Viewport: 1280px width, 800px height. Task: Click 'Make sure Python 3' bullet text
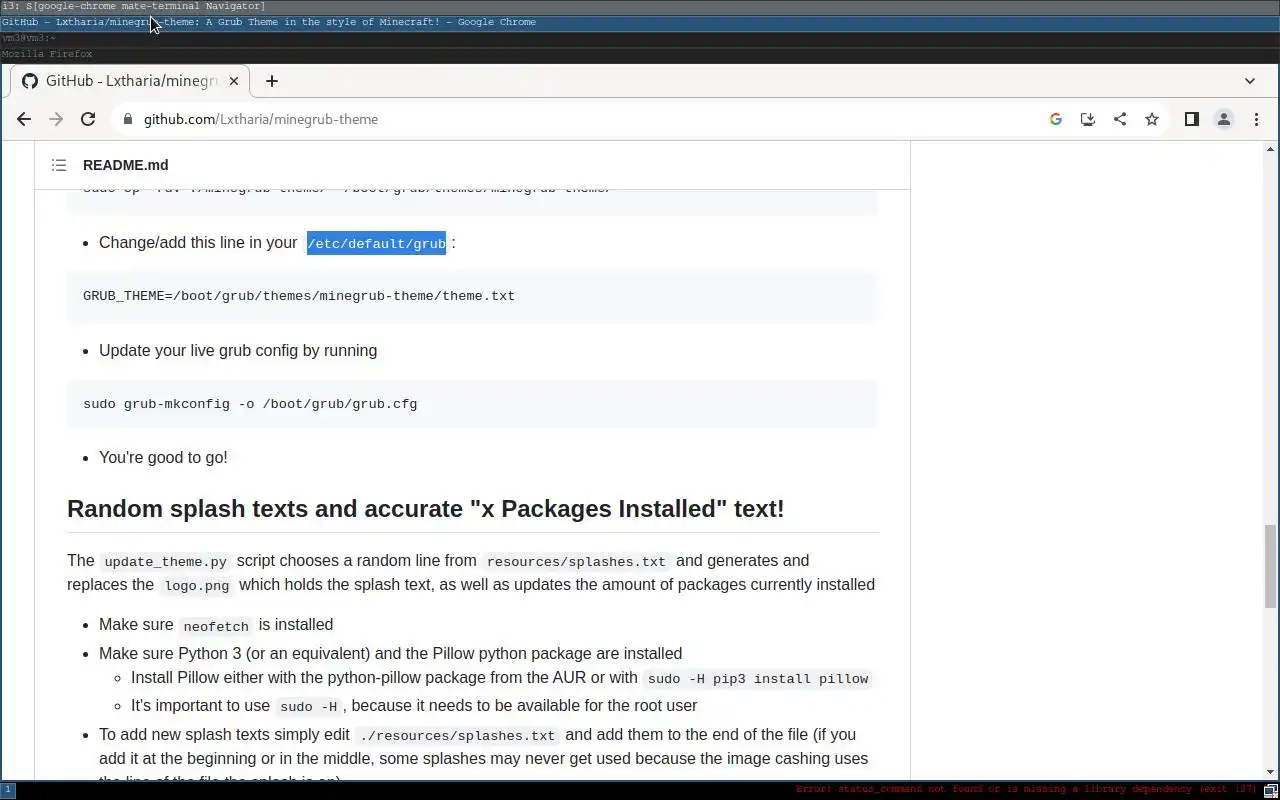click(391, 653)
